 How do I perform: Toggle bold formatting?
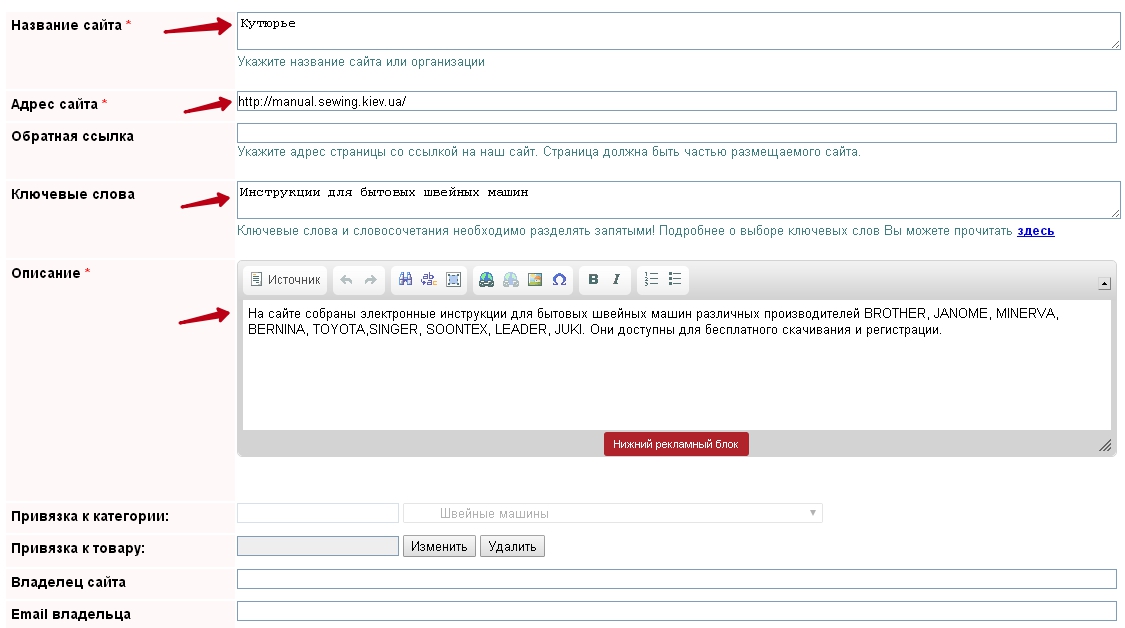593,280
